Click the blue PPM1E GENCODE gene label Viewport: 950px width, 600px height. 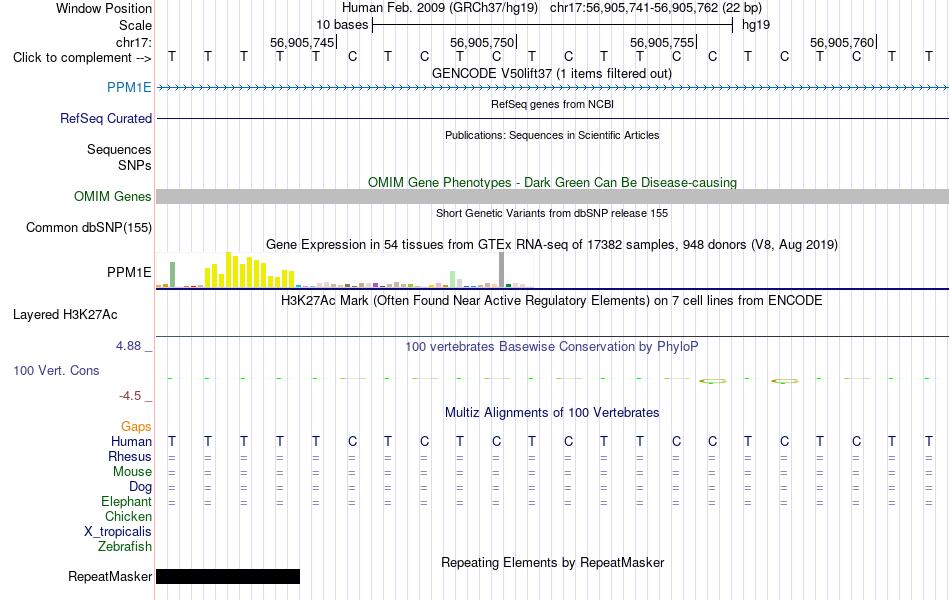tap(129, 87)
